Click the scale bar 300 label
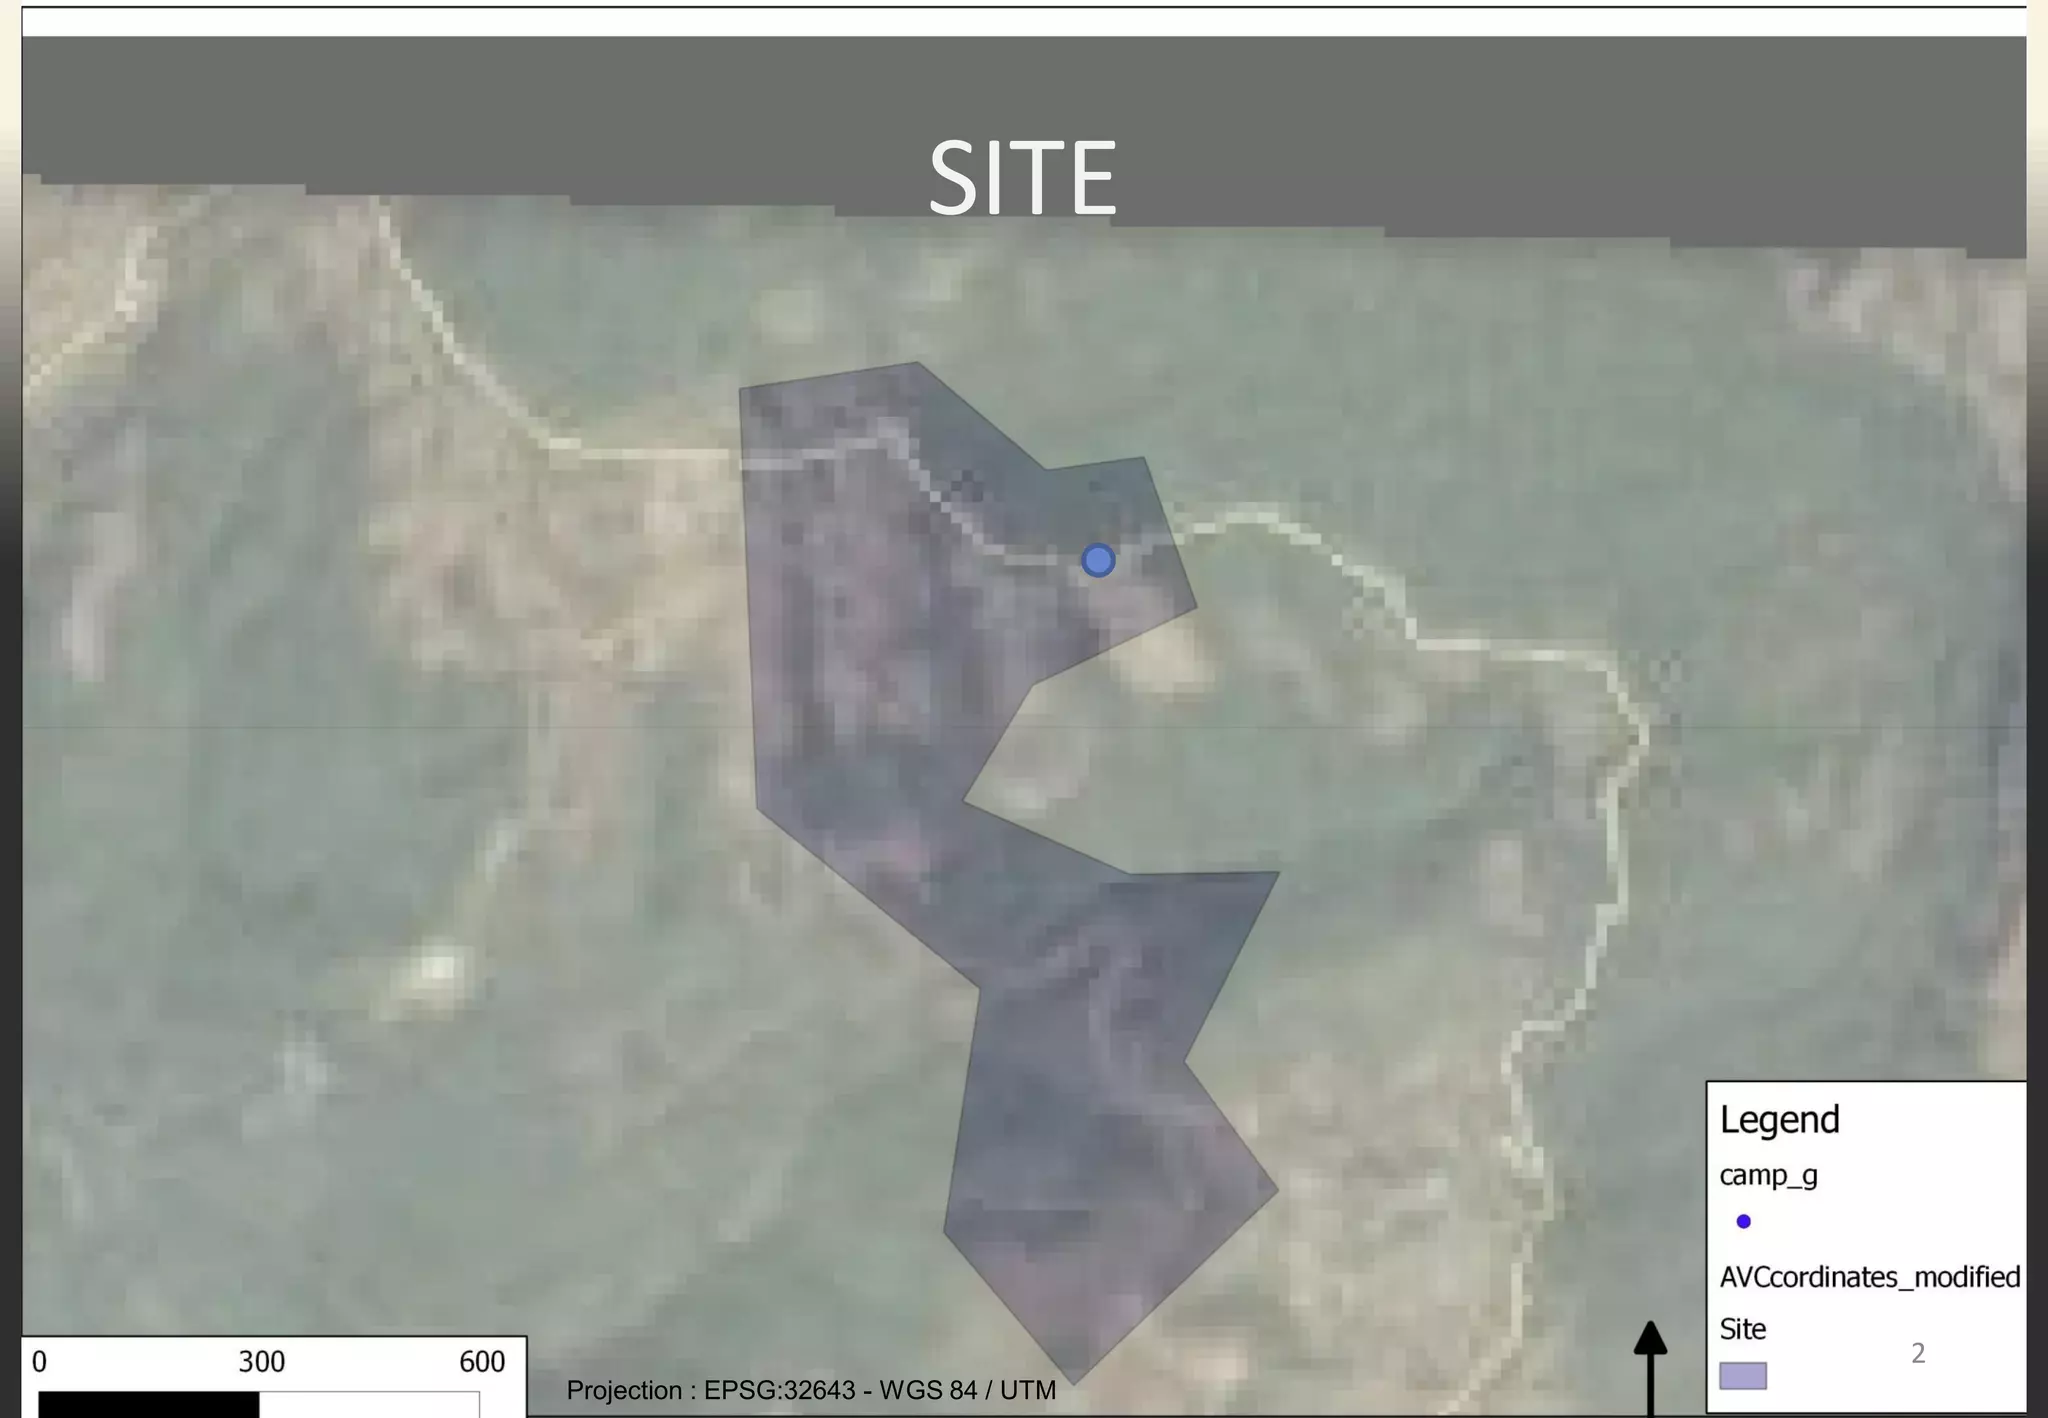This screenshot has height=1418, width=2048. 261,1362
